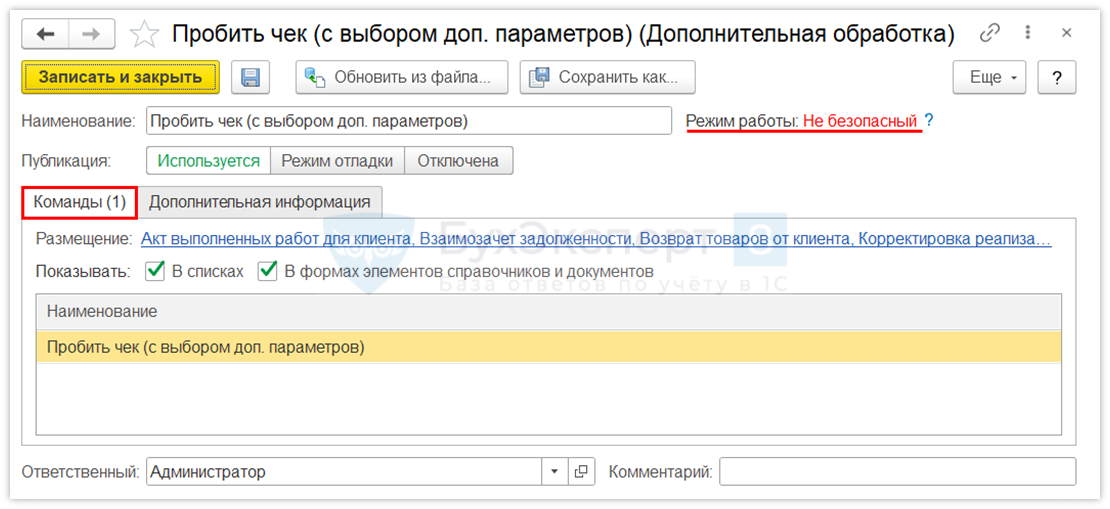The image size is (1110, 509).
Task: Select the Команды (1) tab
Action: [x=79, y=201]
